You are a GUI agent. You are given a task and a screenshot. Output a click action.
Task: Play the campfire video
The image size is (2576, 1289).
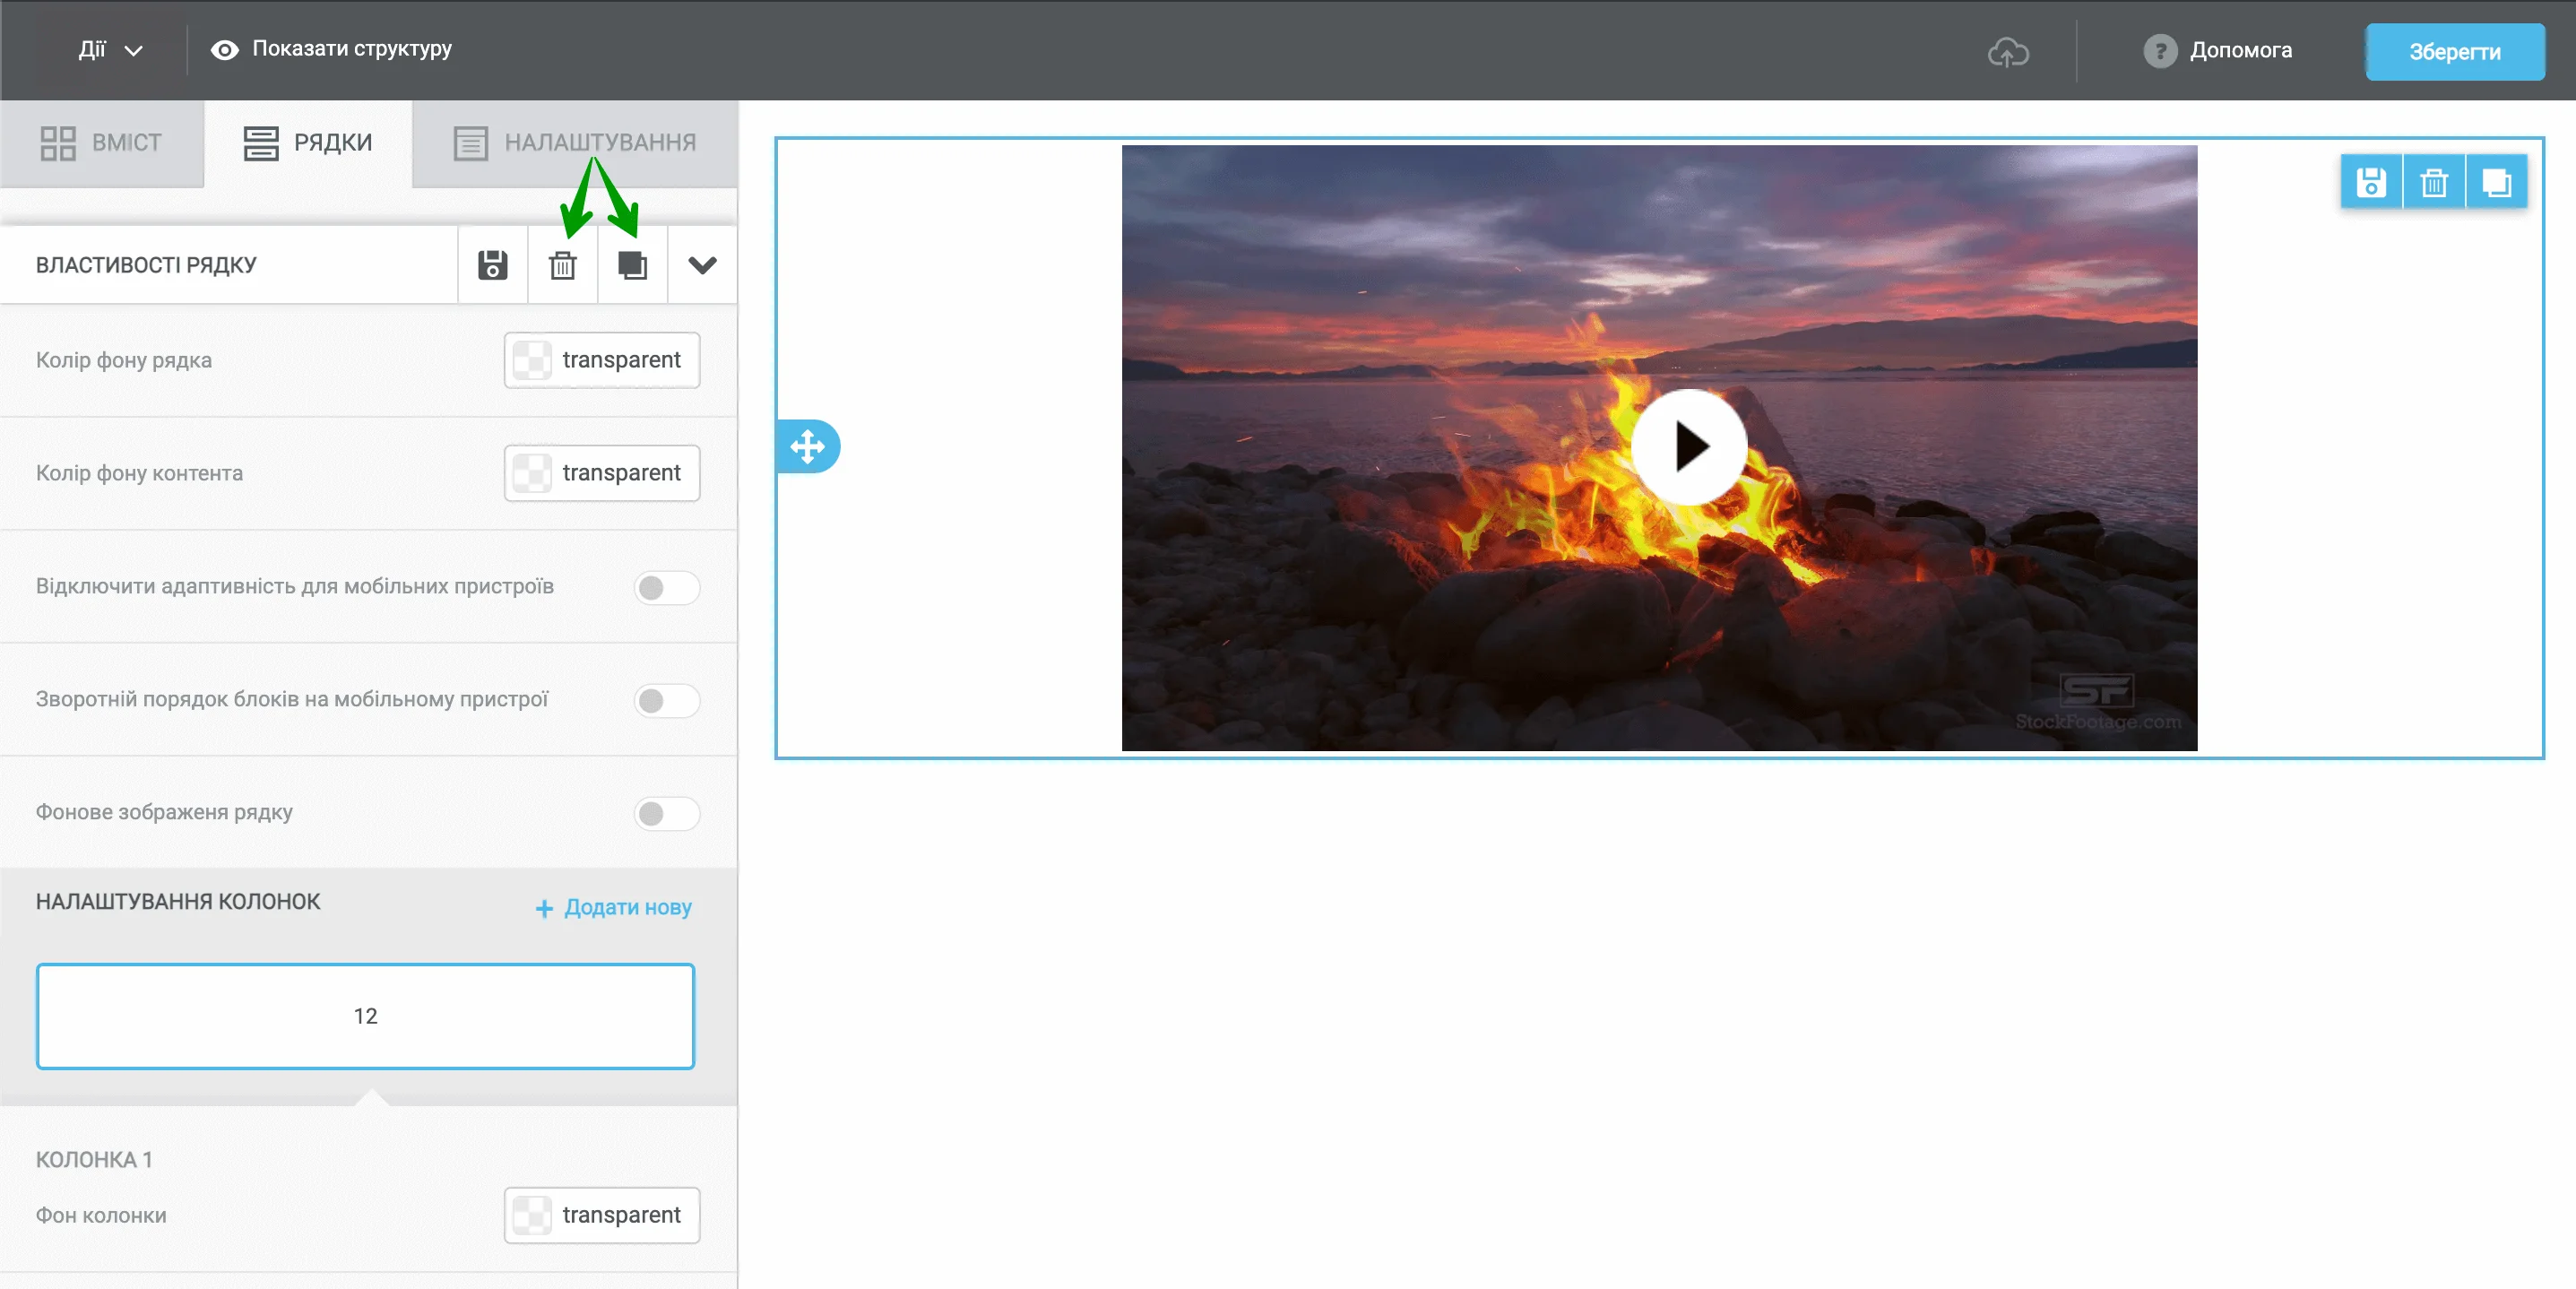click(x=1689, y=447)
